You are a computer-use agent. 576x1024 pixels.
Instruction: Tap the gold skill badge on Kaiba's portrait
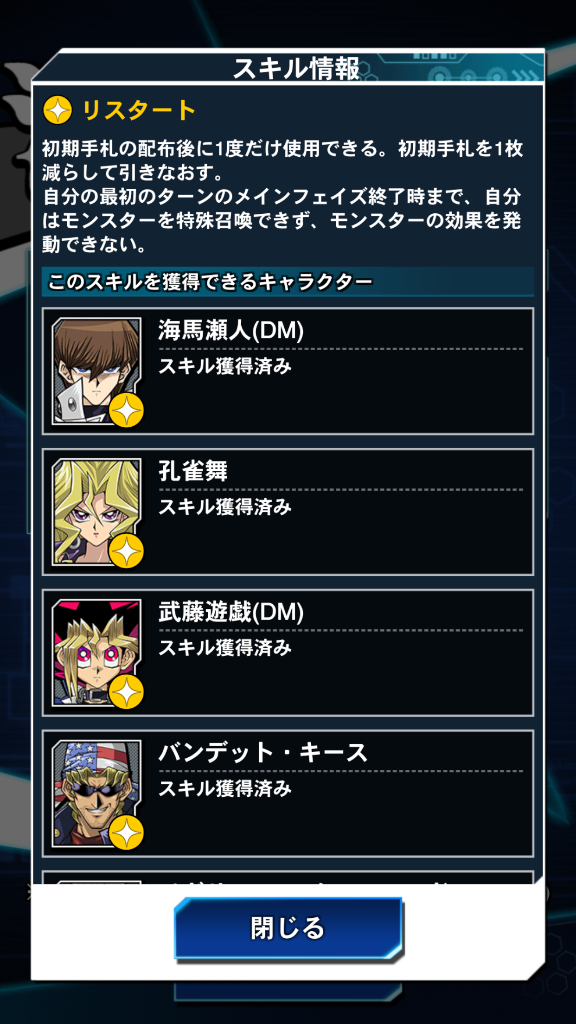pos(126,411)
